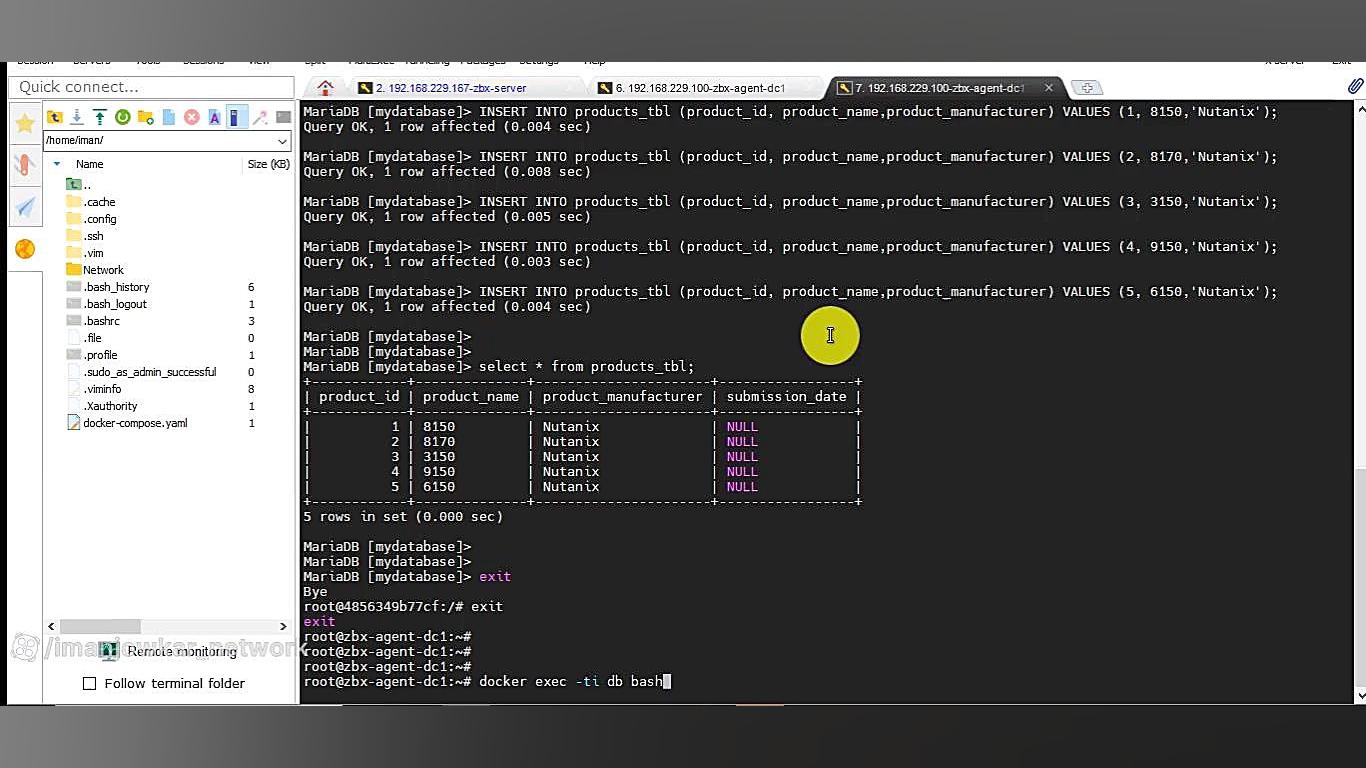This screenshot has height=768, width=1366.
Task: Toggle the highlighted blue view-mode icon
Action: pos(237,117)
